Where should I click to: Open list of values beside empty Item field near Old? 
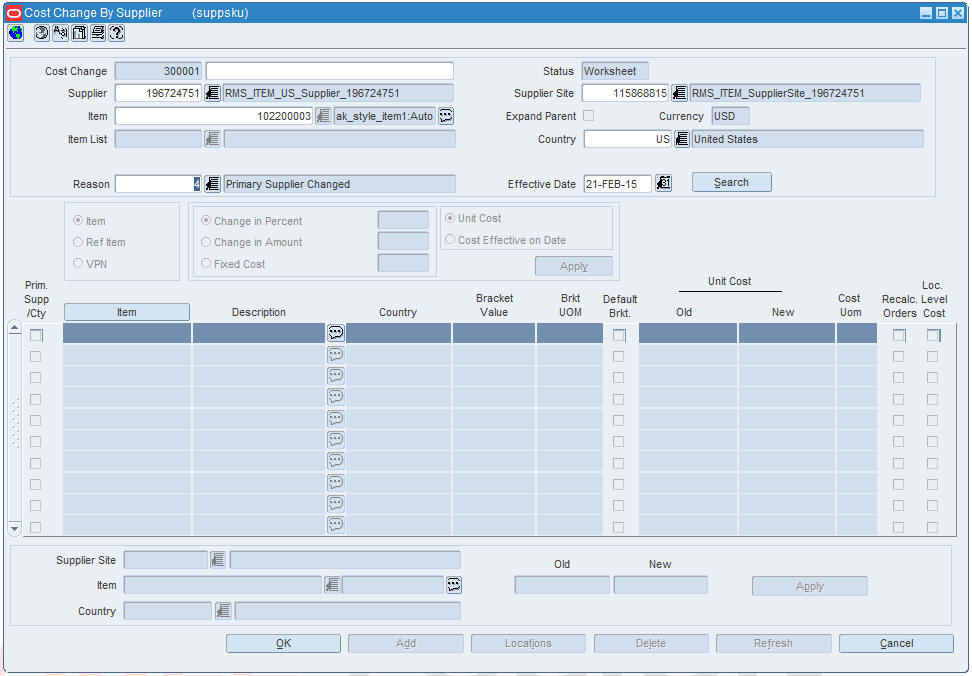coord(332,584)
